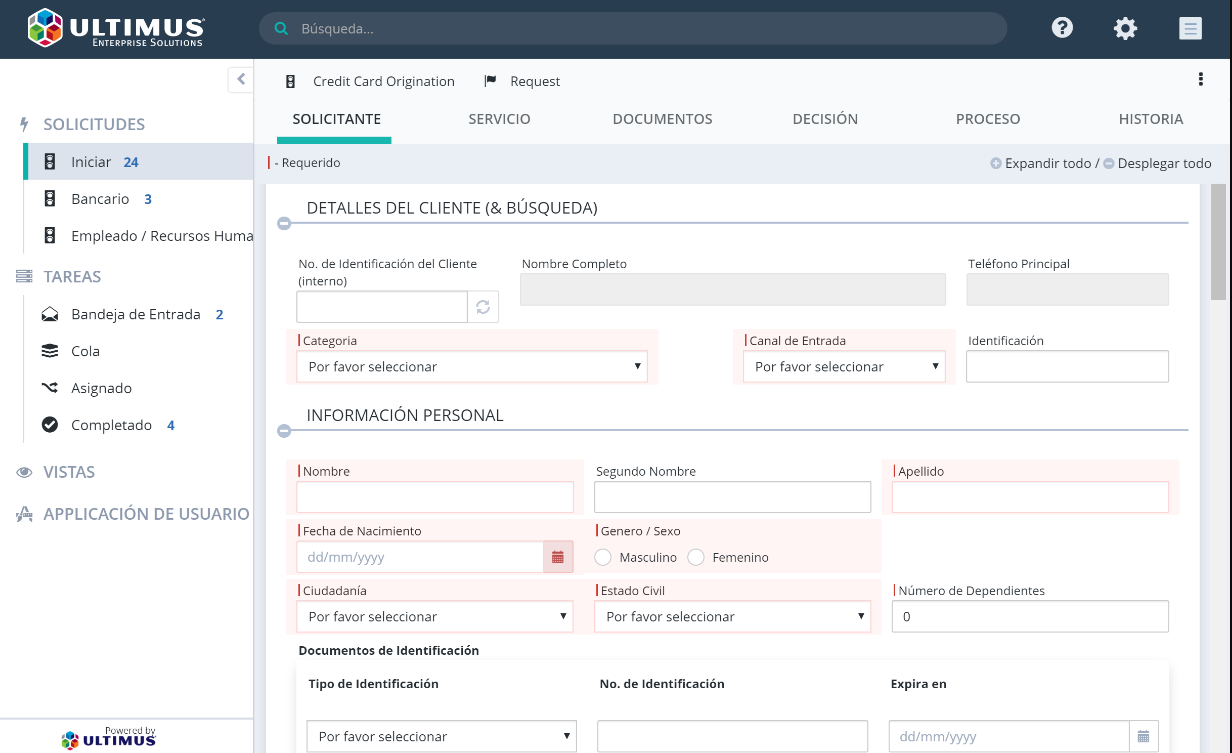Open the top-right header menu icon
The width and height of the screenshot is (1232, 753).
pyautogui.click(x=1190, y=28)
